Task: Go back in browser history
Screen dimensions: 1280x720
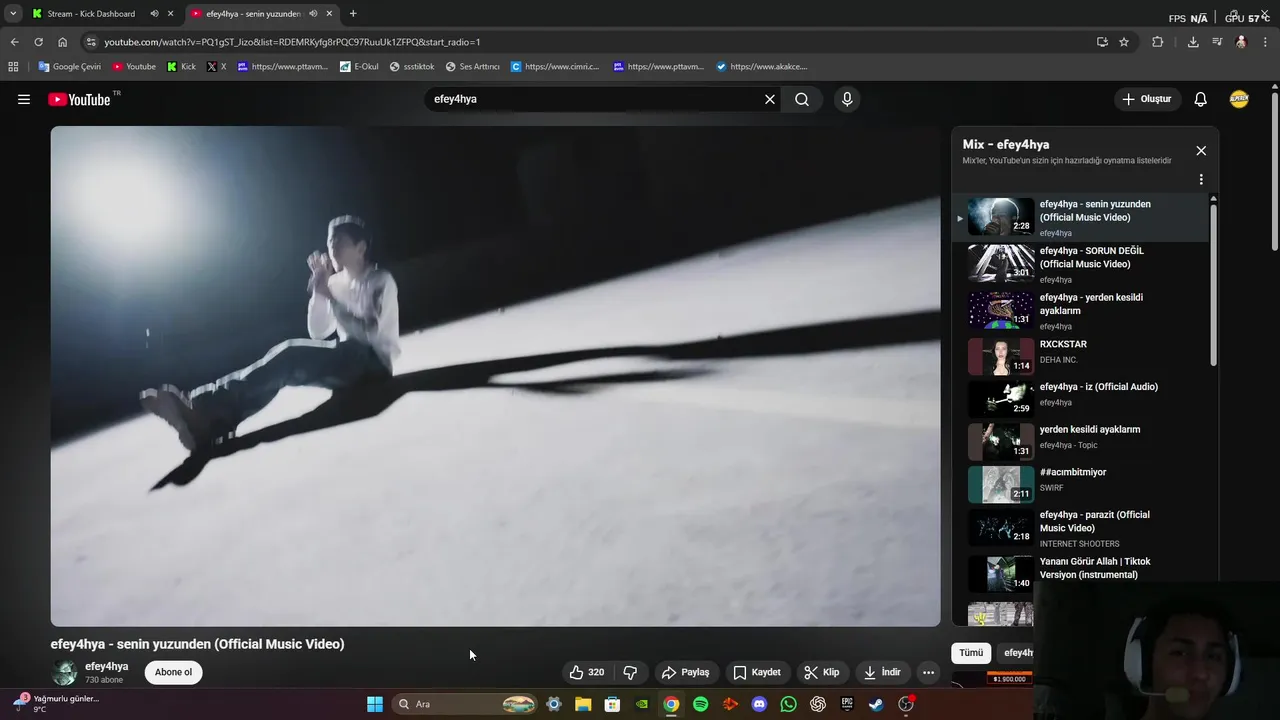Action: pyautogui.click(x=14, y=42)
